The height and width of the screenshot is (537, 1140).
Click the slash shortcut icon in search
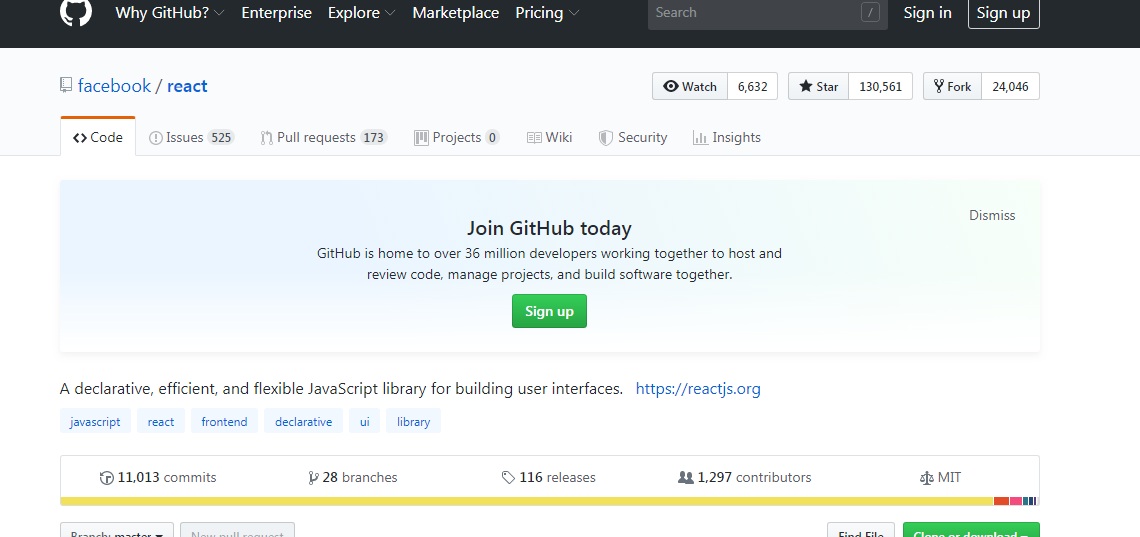pyautogui.click(x=870, y=12)
